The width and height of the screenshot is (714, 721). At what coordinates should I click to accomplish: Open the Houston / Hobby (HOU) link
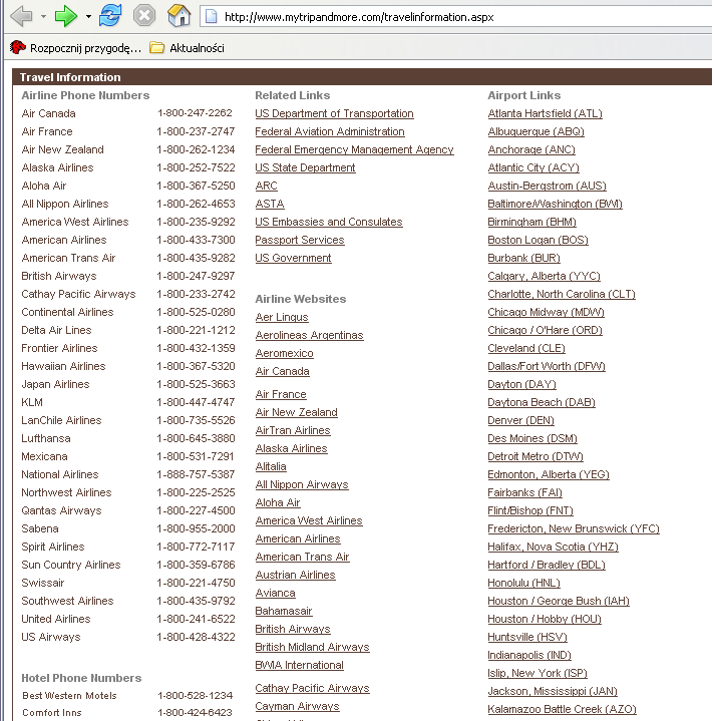[544, 619]
